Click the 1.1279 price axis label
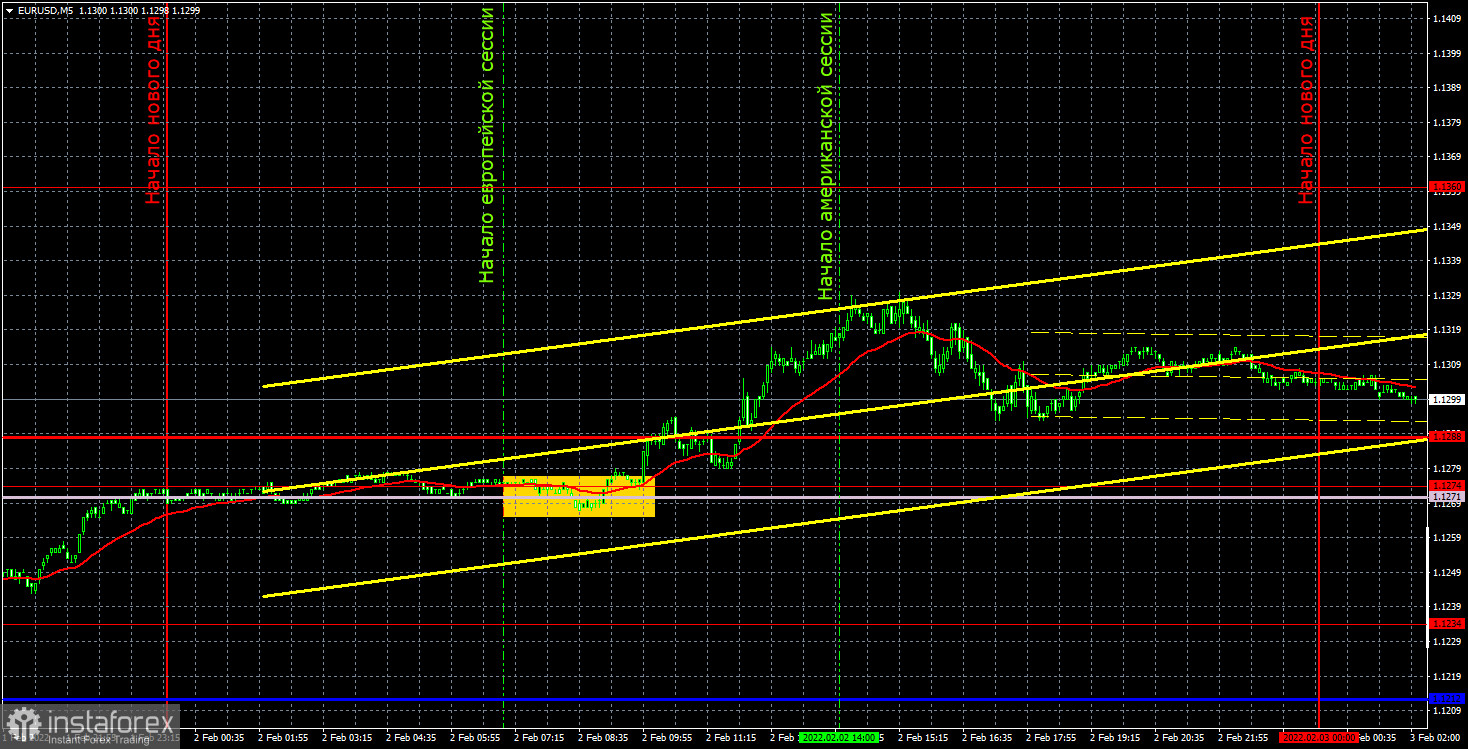Viewport: 1468px width, 749px height. coord(1446,468)
